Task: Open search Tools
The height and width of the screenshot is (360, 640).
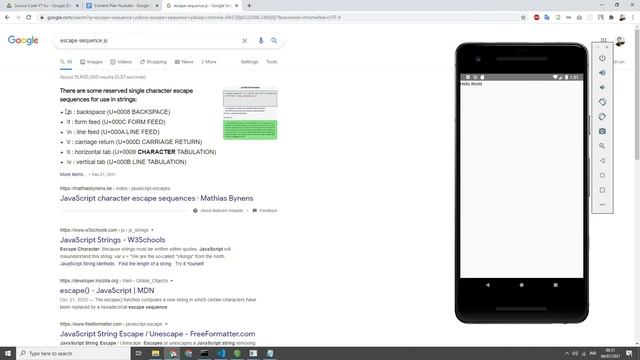Action: point(271,62)
